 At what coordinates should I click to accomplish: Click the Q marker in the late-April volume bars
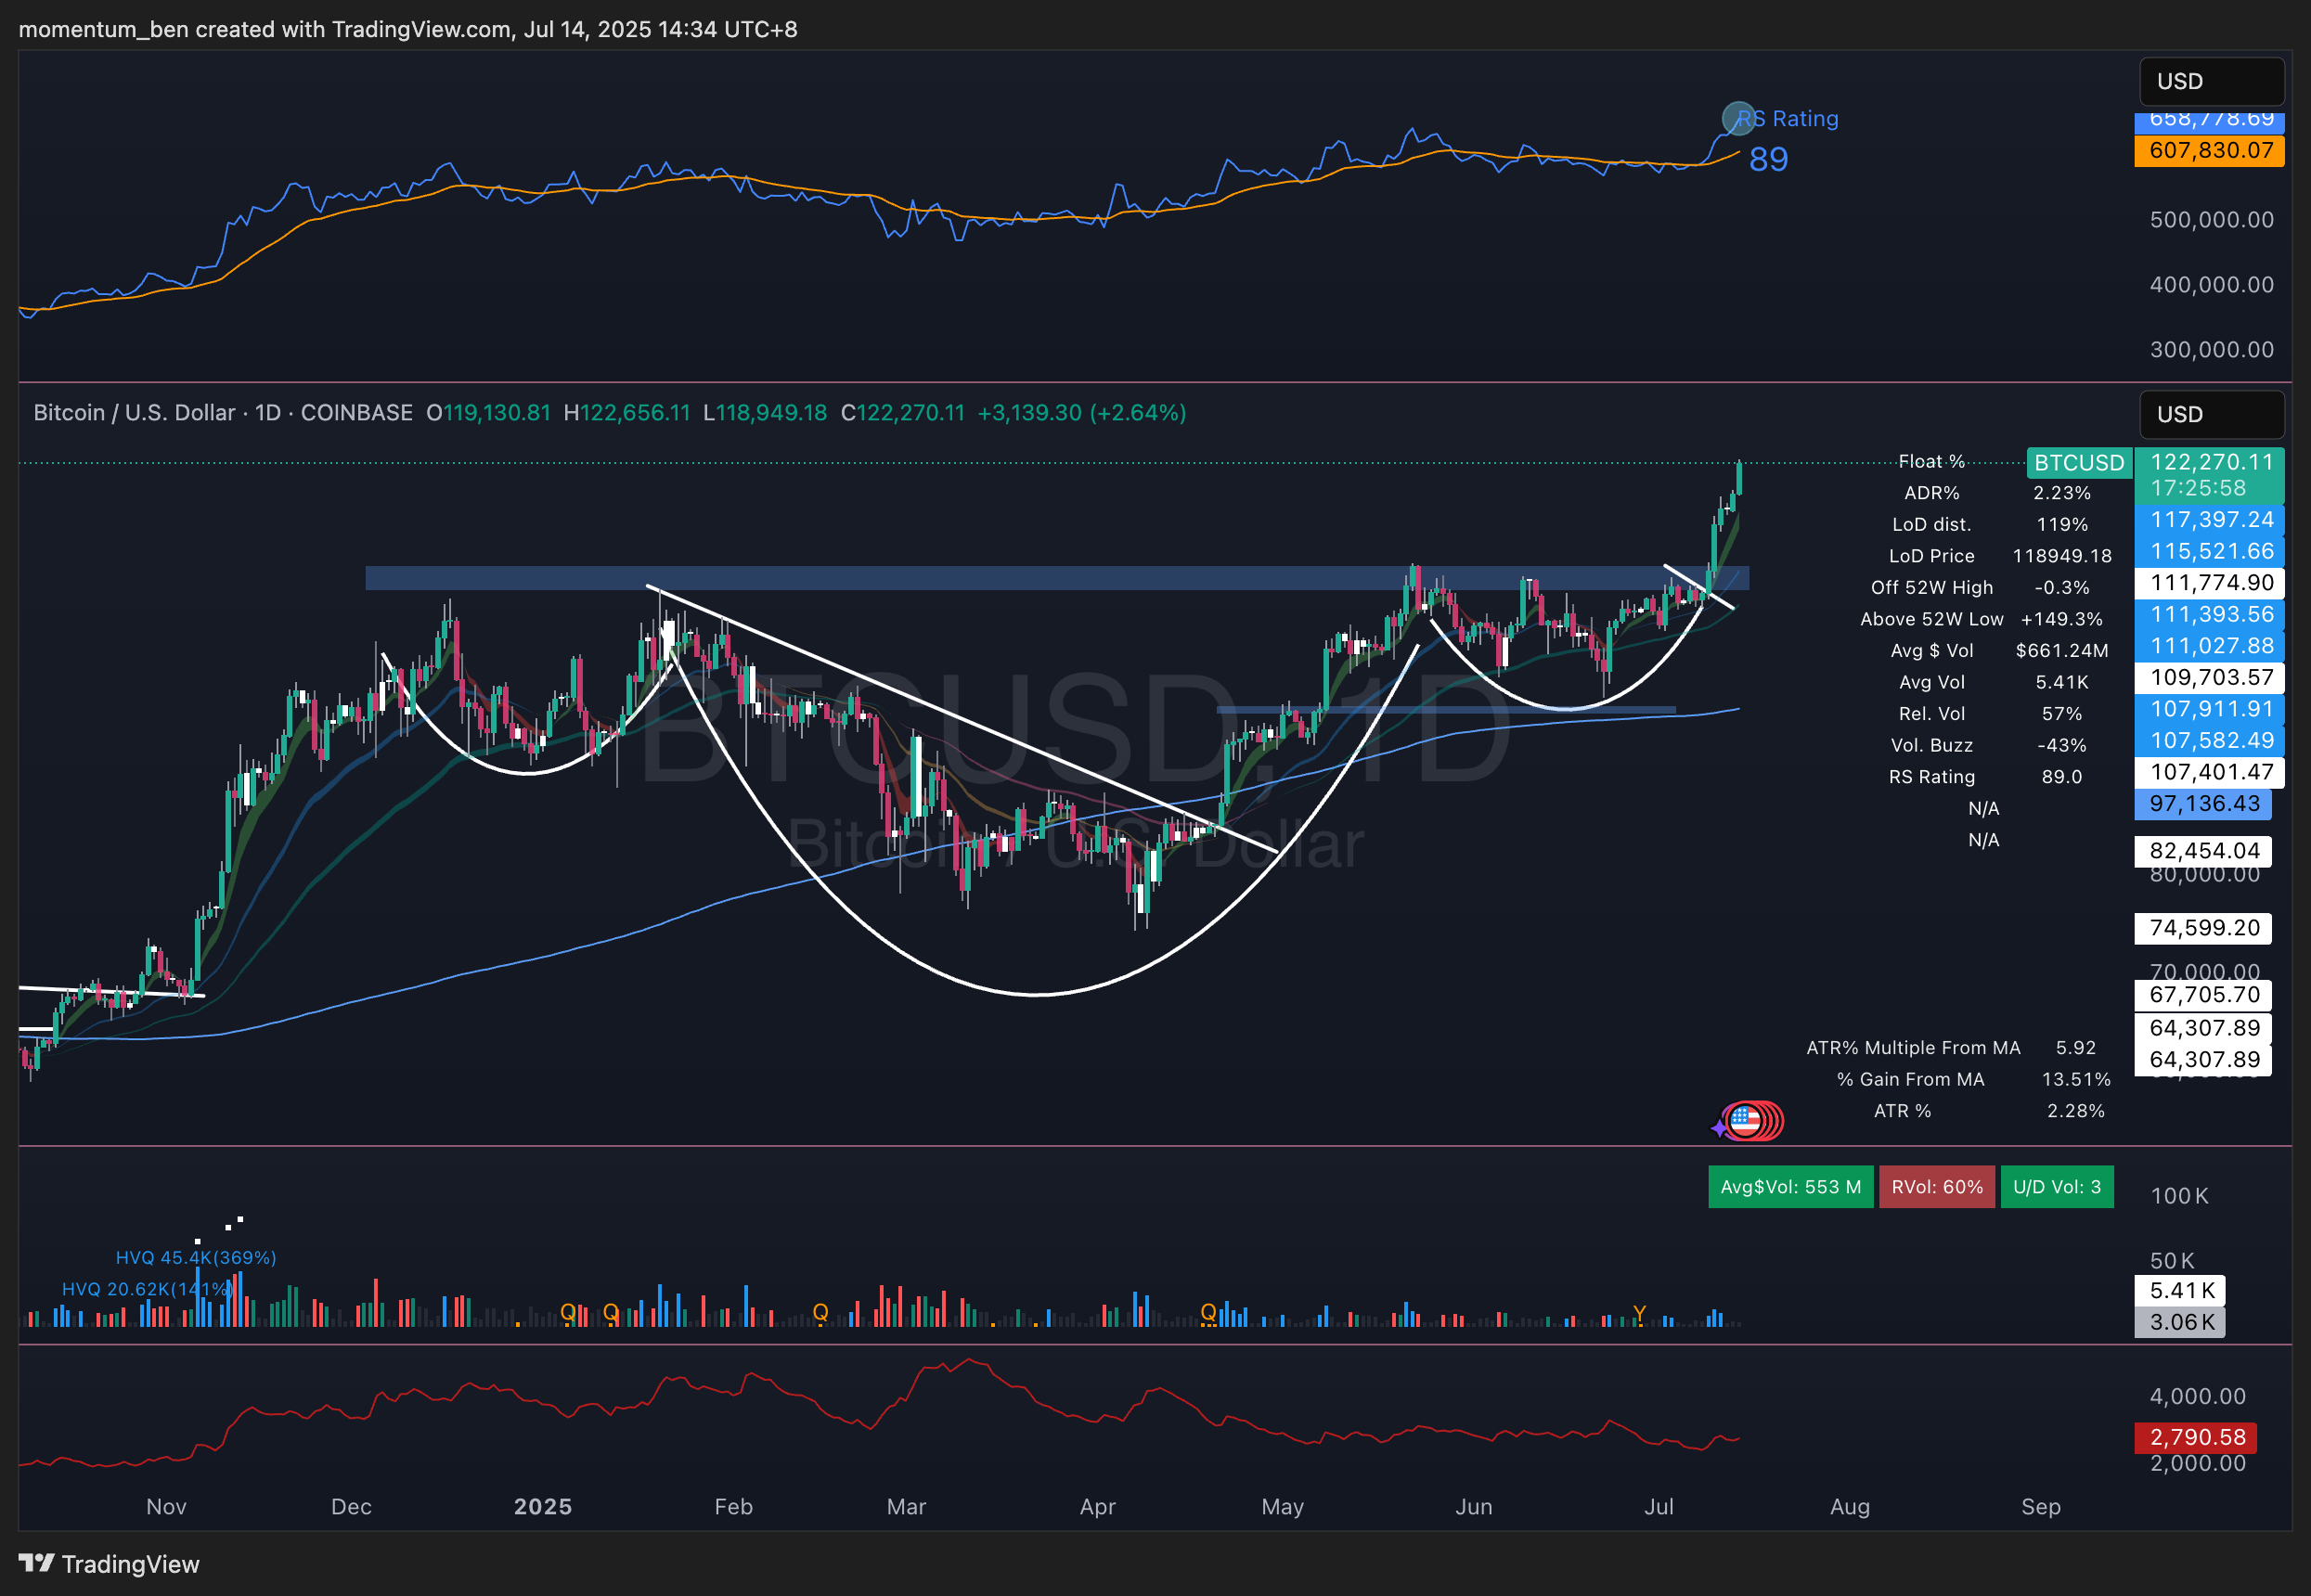pos(1208,1312)
